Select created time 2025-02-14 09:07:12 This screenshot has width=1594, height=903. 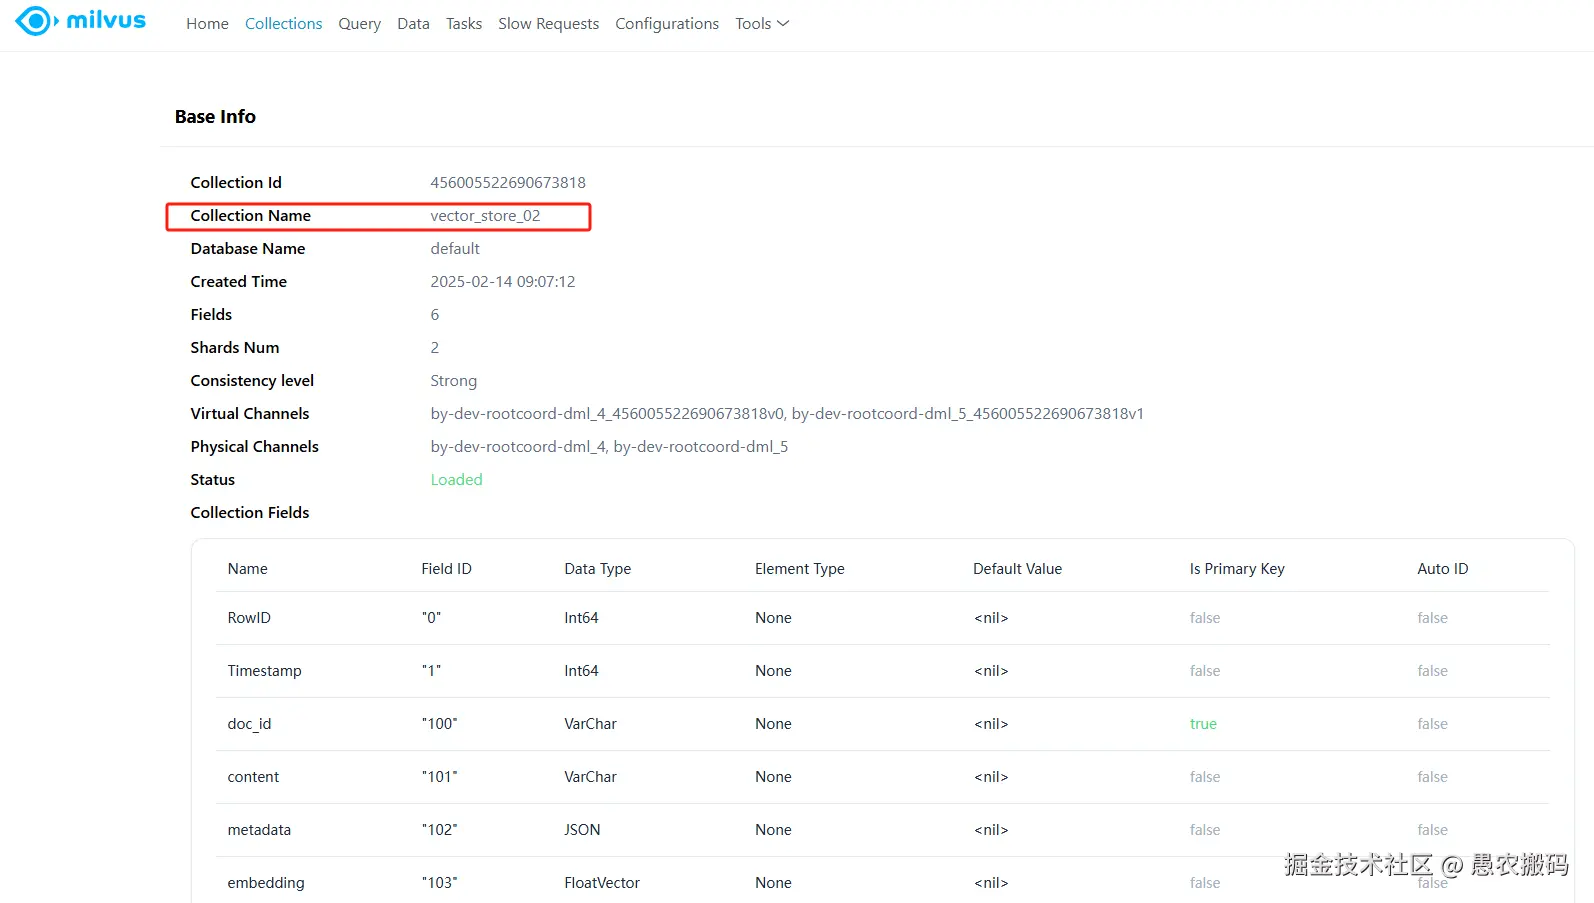point(503,281)
